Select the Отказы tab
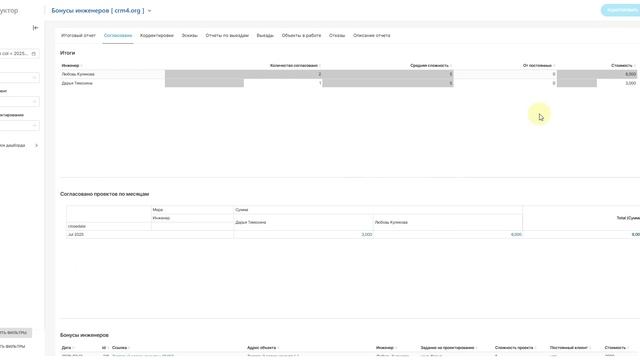 [x=337, y=36]
